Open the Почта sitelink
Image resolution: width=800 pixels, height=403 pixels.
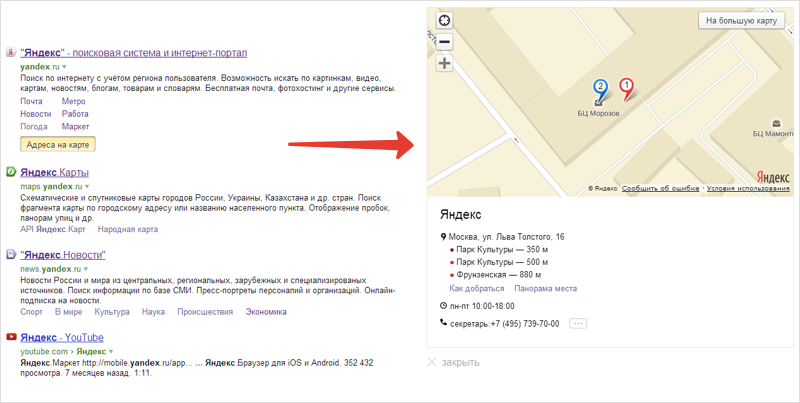coord(31,101)
